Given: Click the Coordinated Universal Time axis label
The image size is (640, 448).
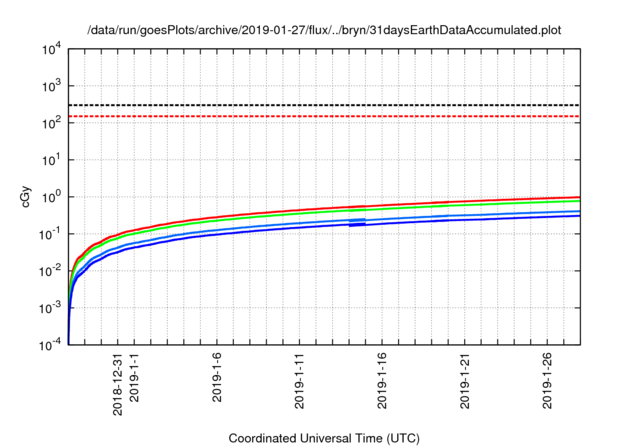Looking at the screenshot, I should pyautogui.click(x=324, y=438).
